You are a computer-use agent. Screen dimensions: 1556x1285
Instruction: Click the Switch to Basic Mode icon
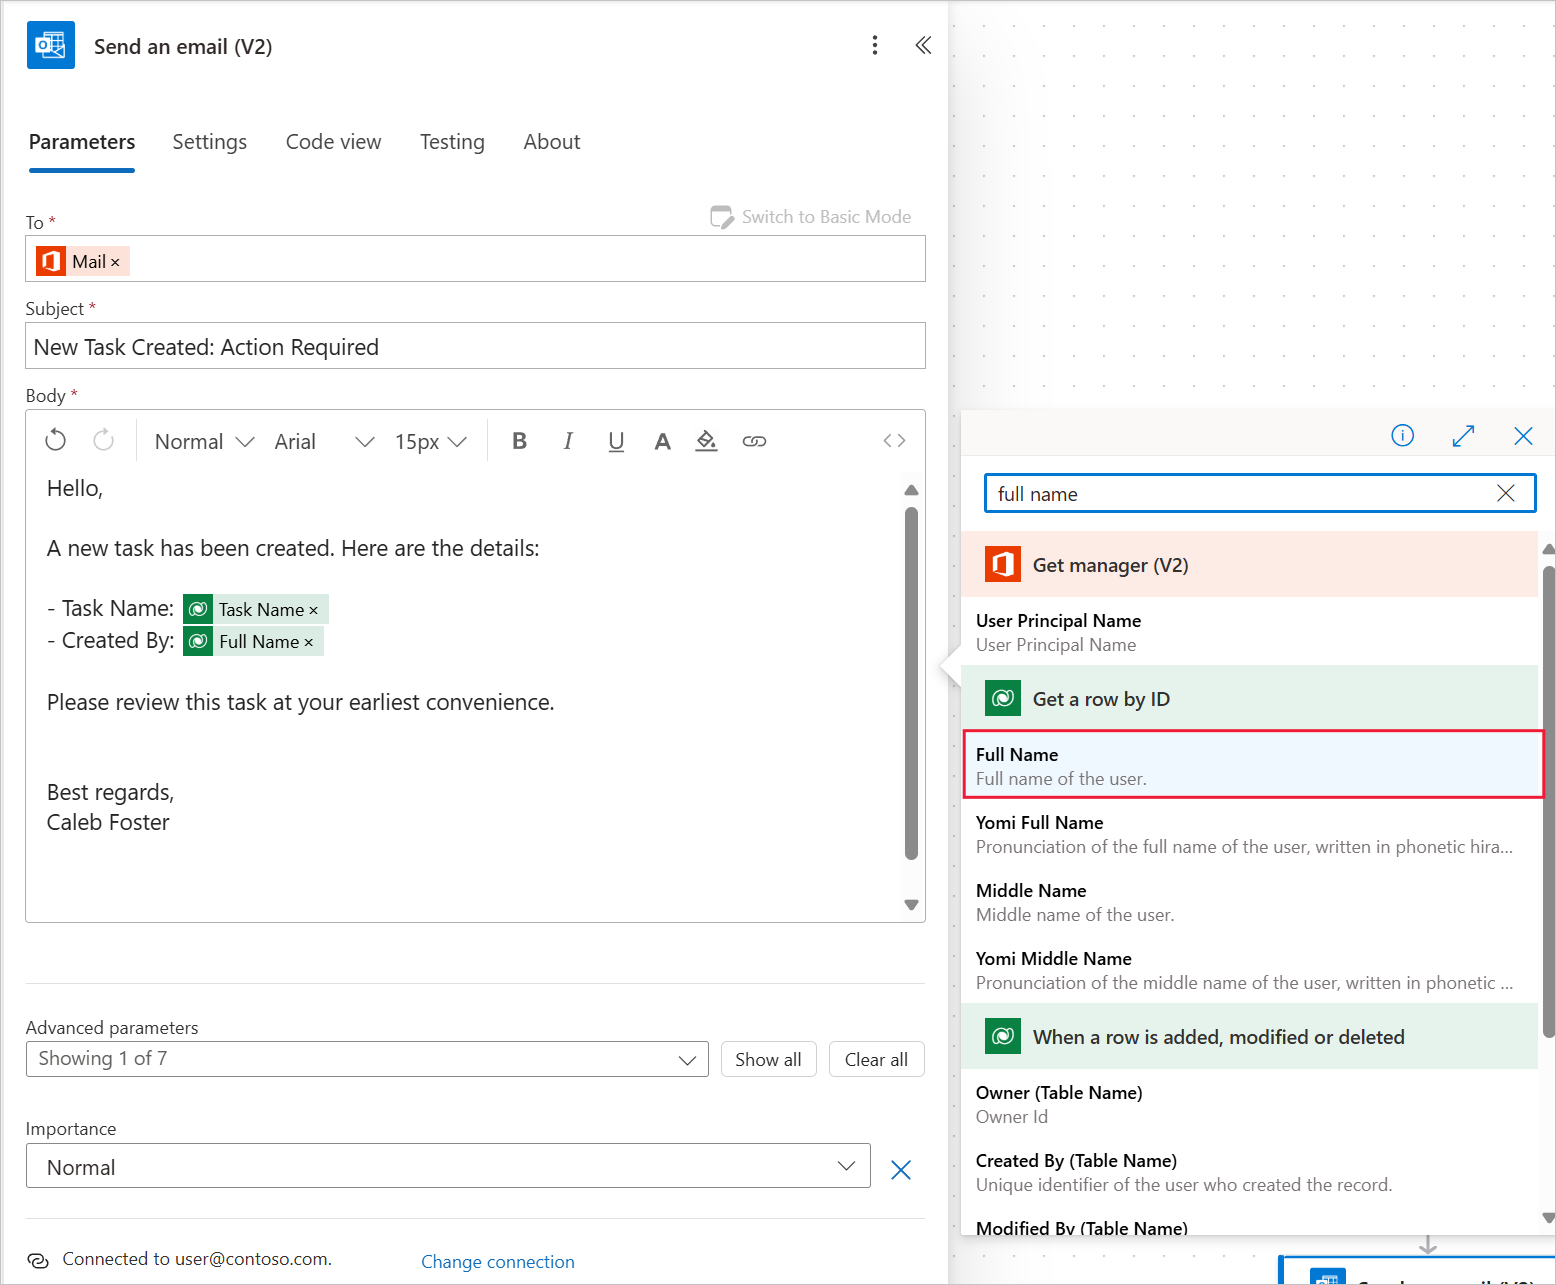coord(722,217)
